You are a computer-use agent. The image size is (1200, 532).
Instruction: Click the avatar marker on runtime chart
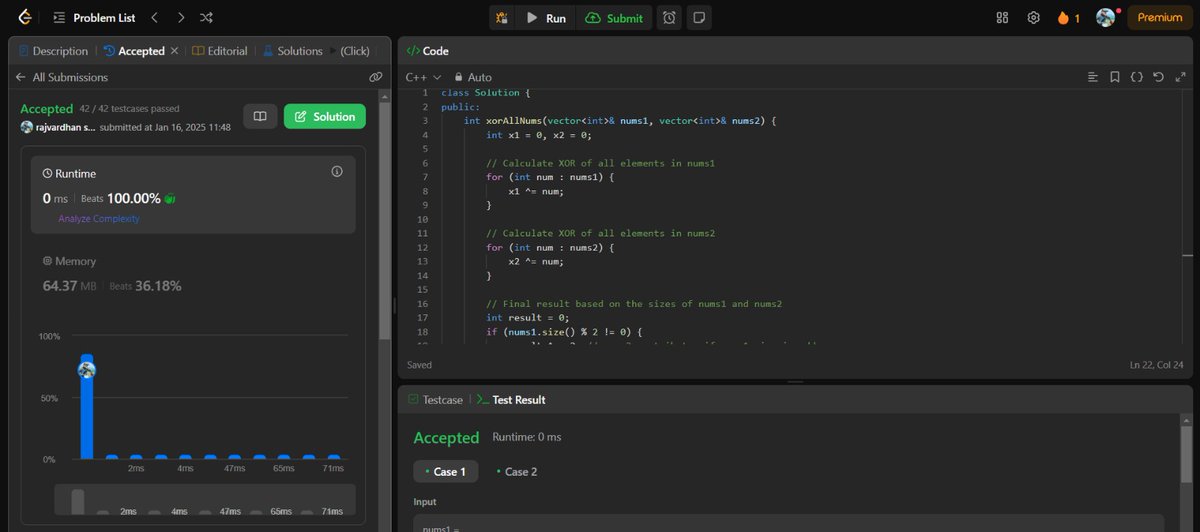coord(87,369)
